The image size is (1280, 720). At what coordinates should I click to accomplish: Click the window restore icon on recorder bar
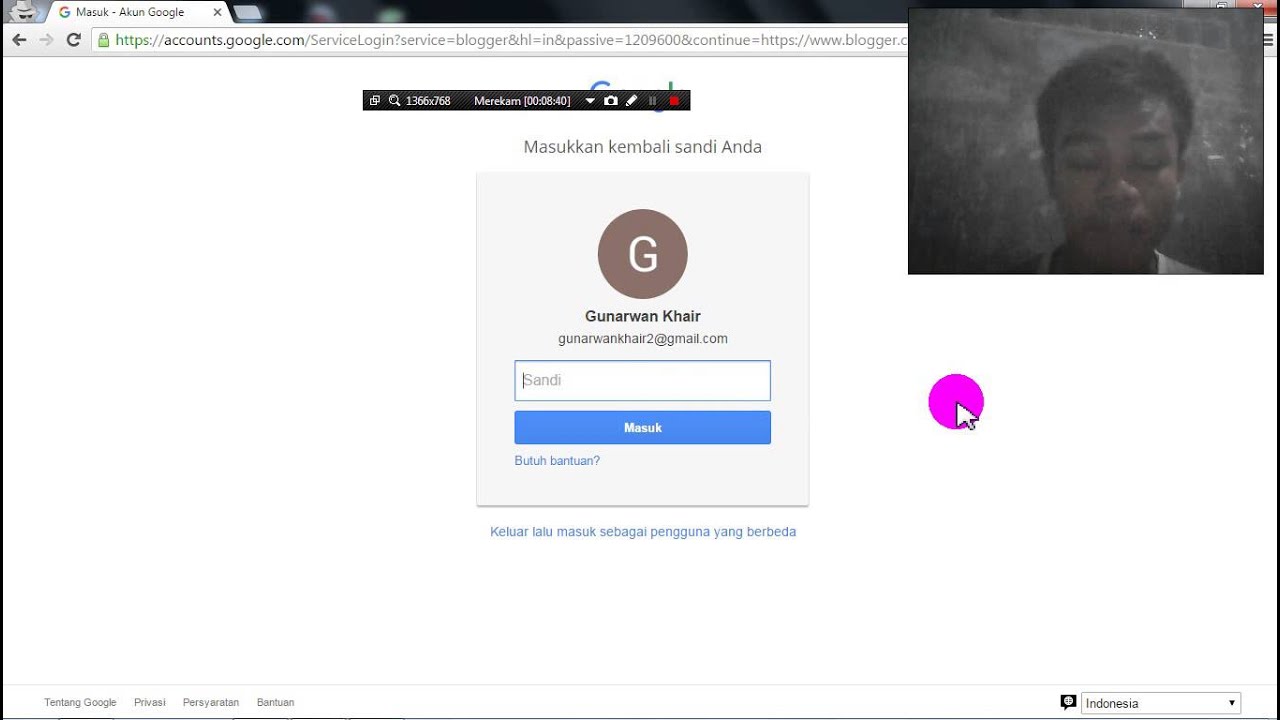pos(375,101)
